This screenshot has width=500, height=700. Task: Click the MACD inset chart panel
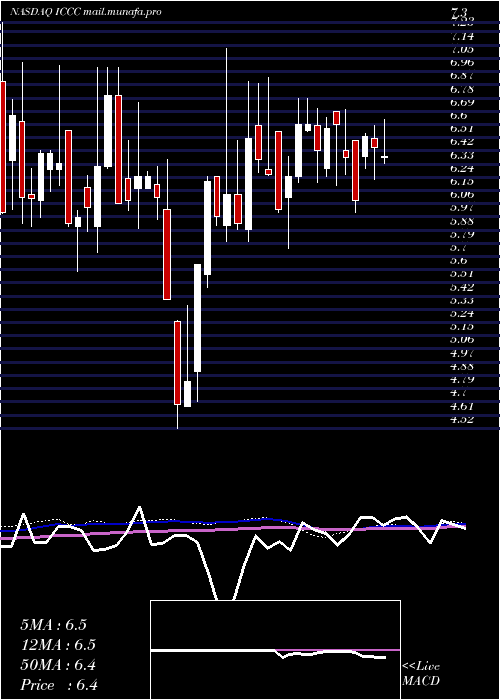coord(275,650)
